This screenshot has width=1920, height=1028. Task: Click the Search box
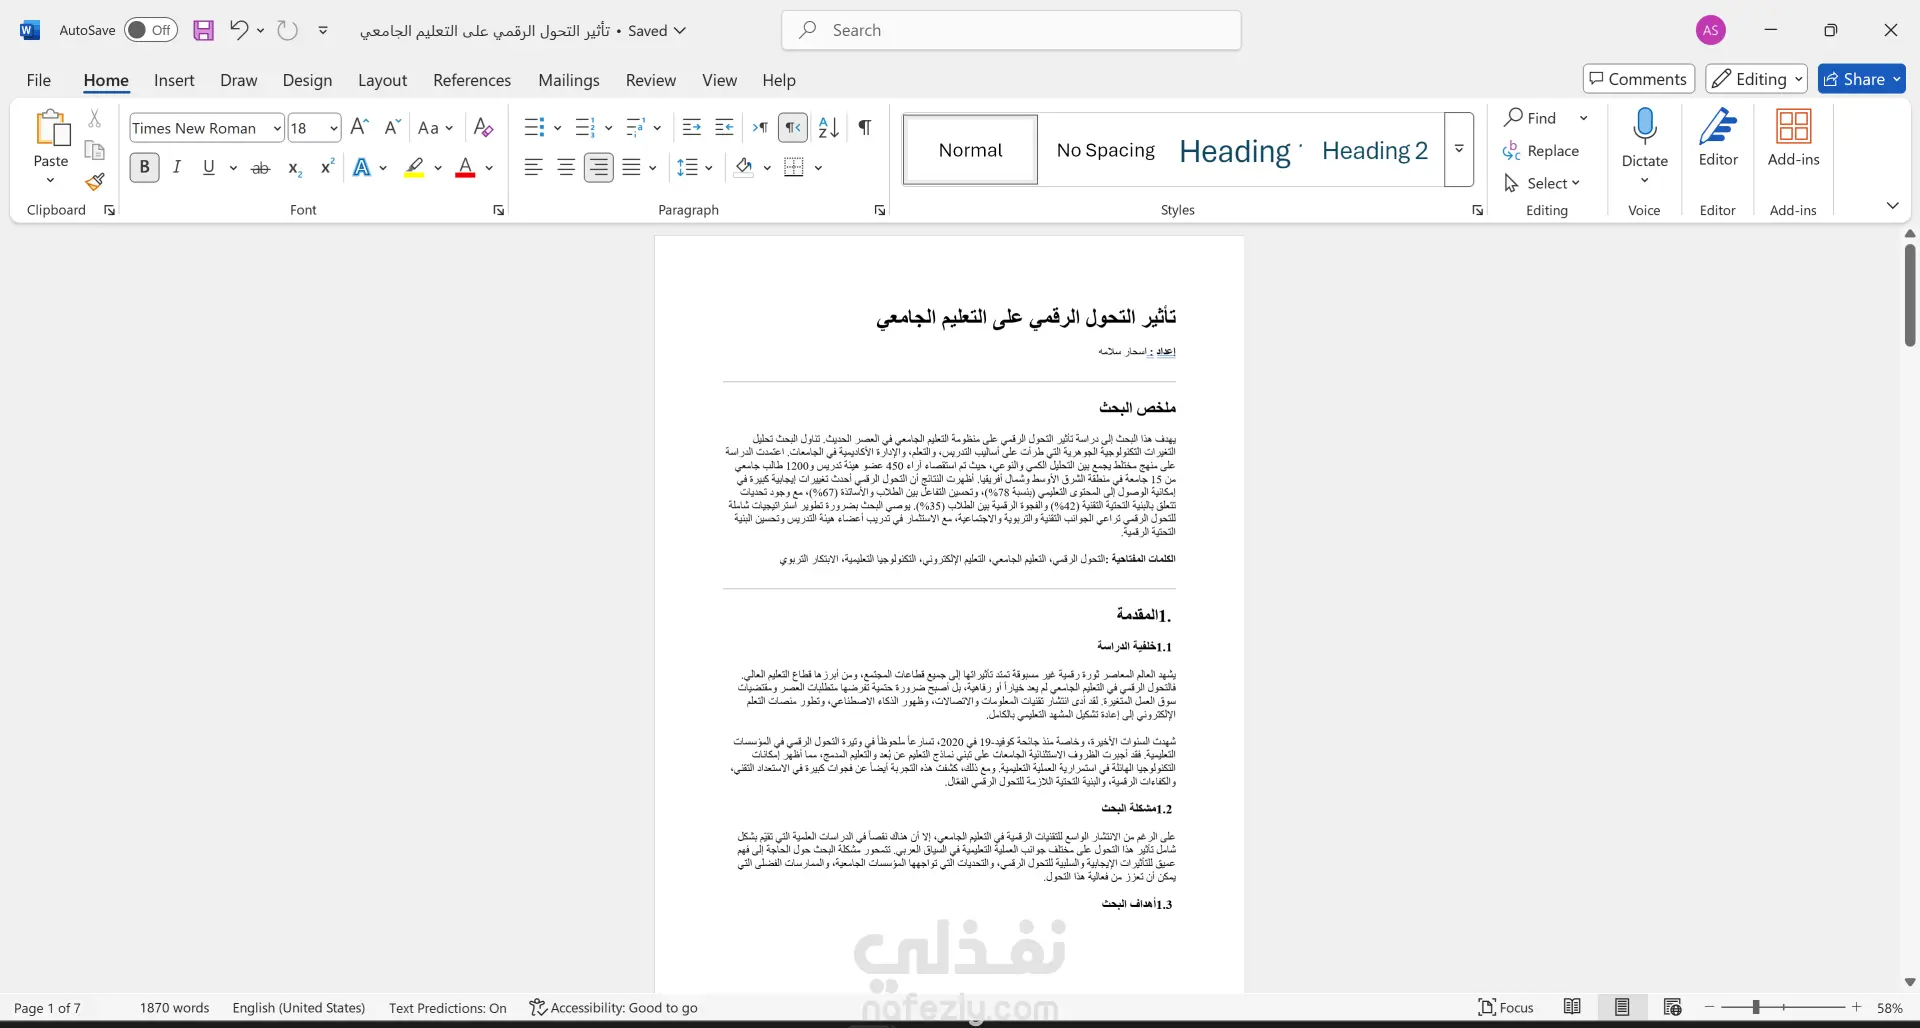point(1012,30)
